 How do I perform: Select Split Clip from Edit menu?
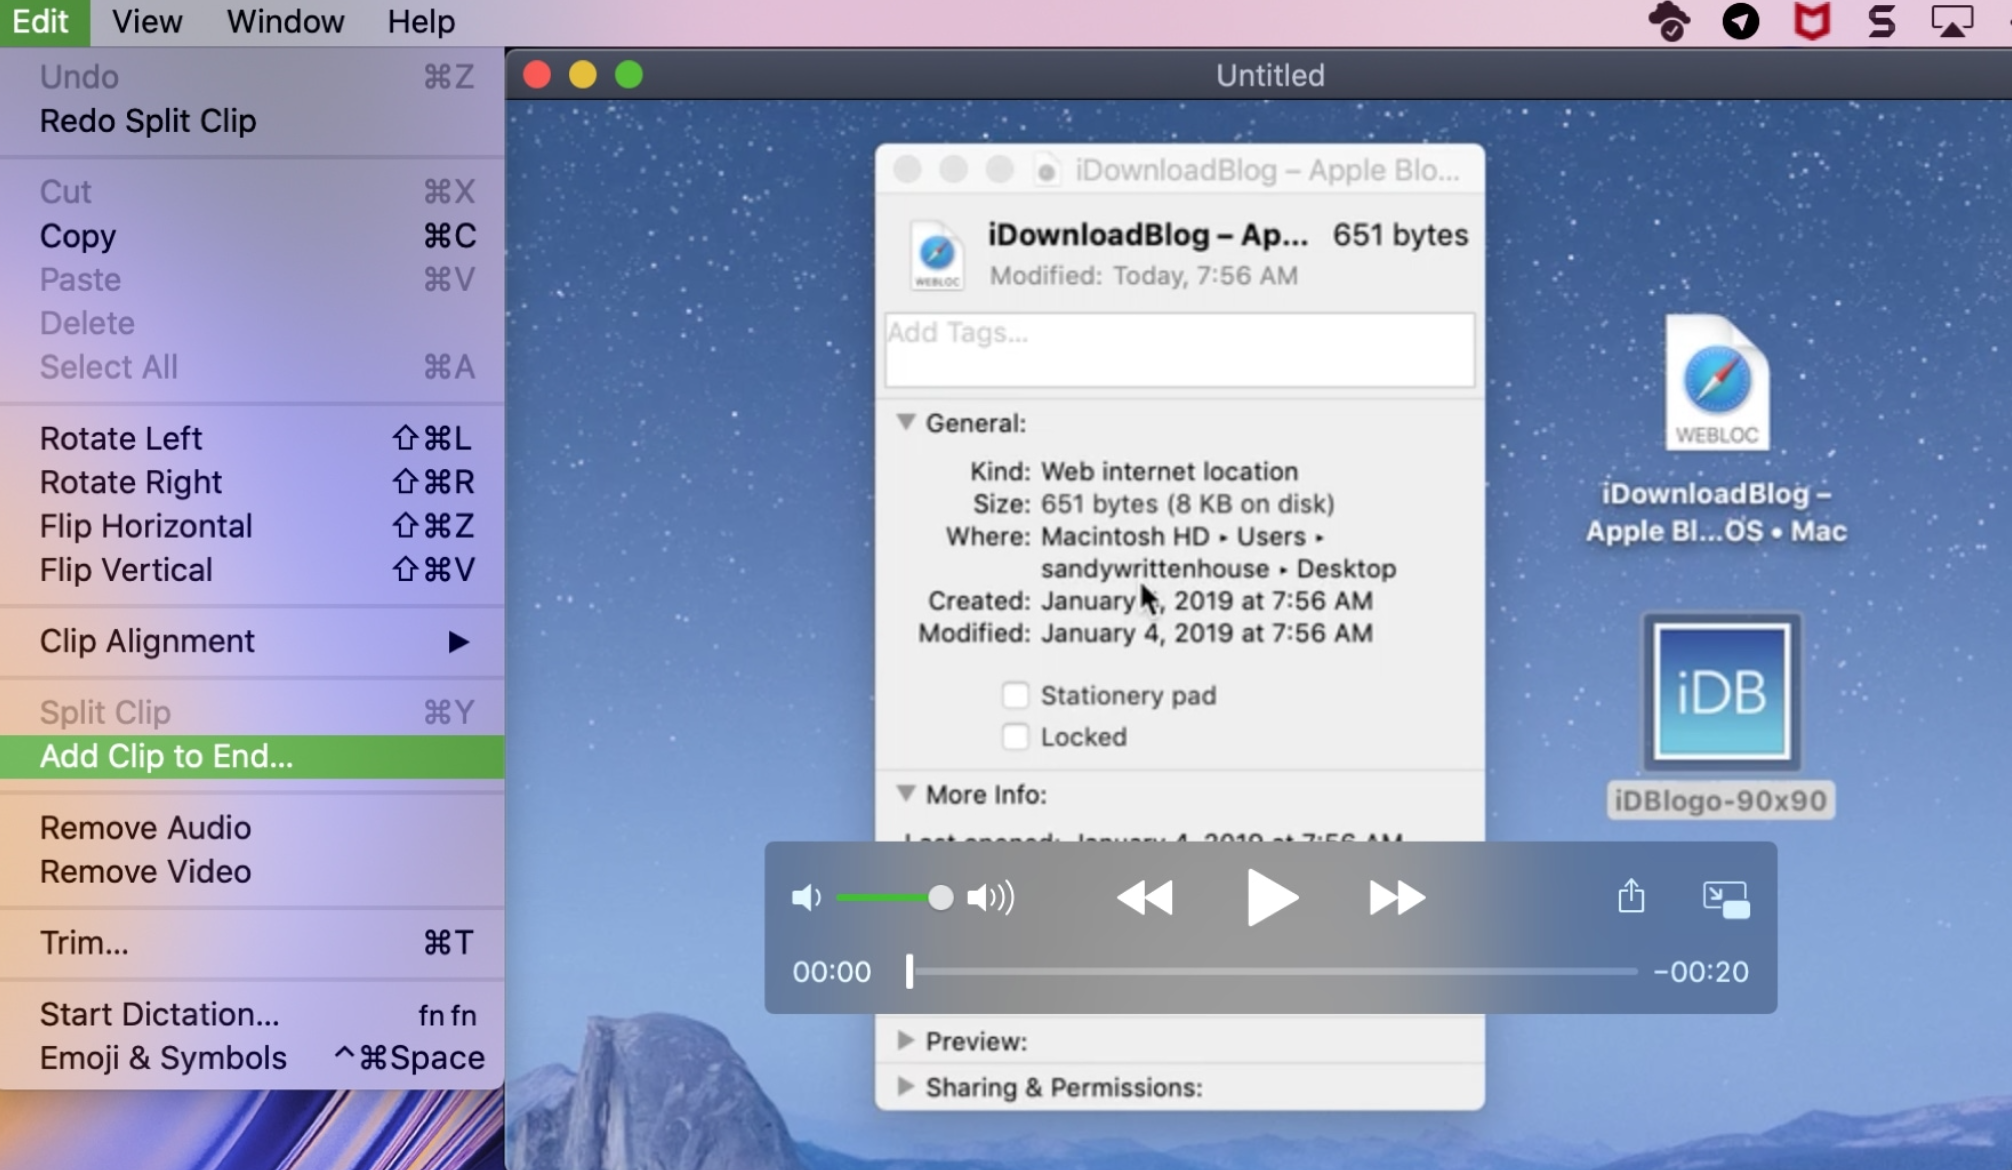click(106, 712)
